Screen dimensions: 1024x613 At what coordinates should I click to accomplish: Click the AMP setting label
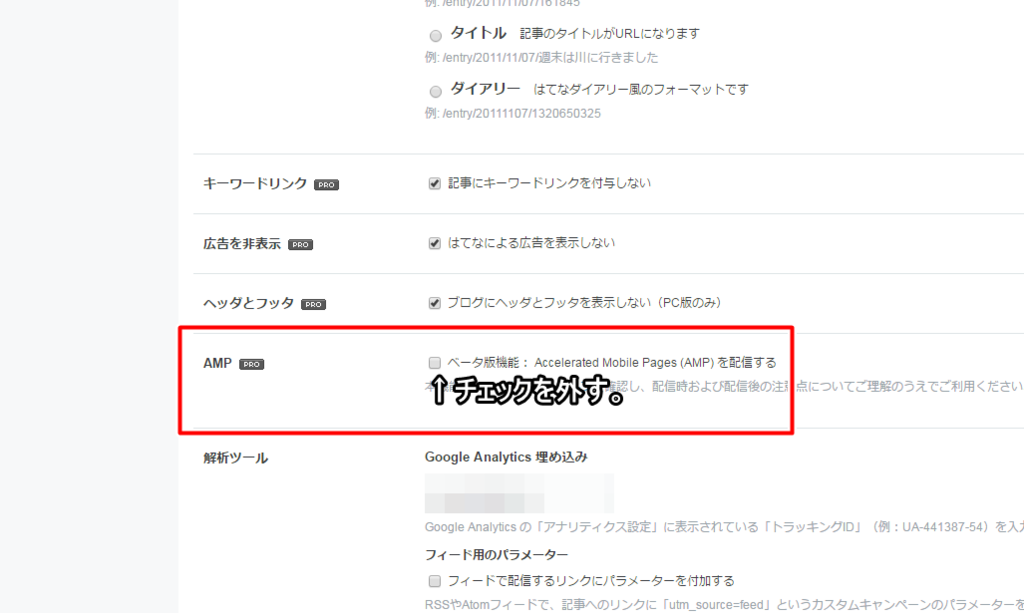click(217, 363)
